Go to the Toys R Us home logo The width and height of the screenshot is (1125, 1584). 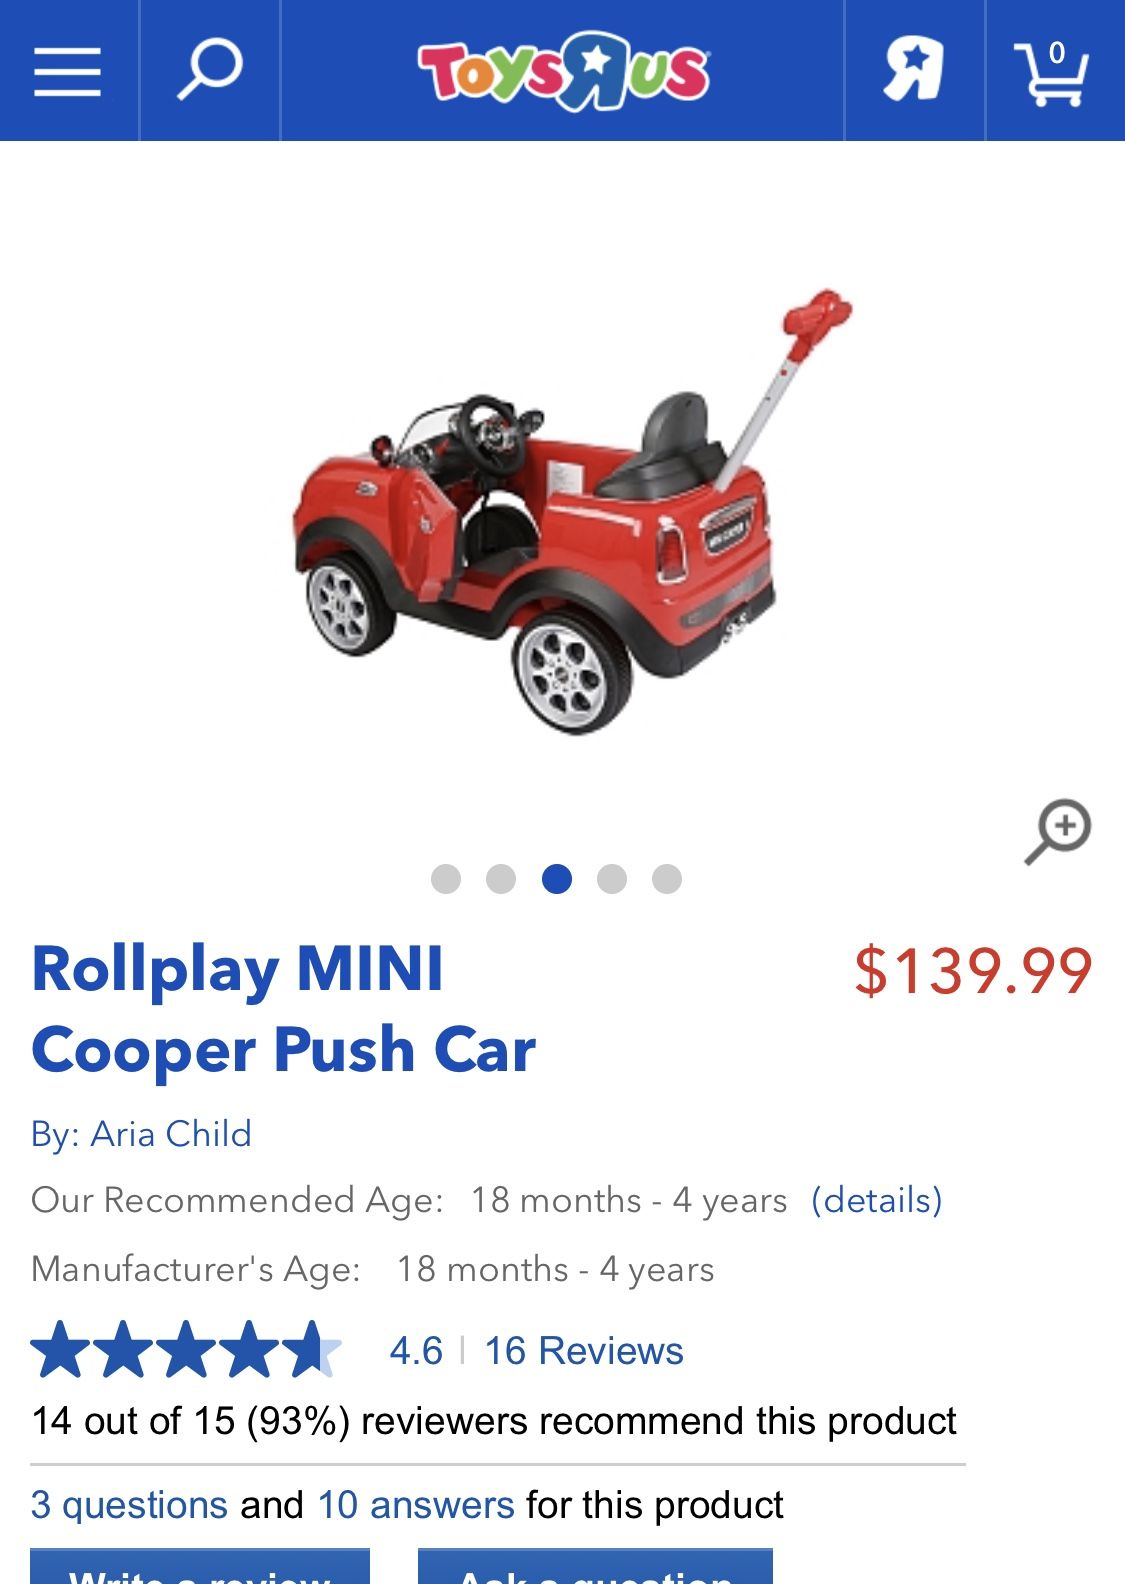click(563, 71)
